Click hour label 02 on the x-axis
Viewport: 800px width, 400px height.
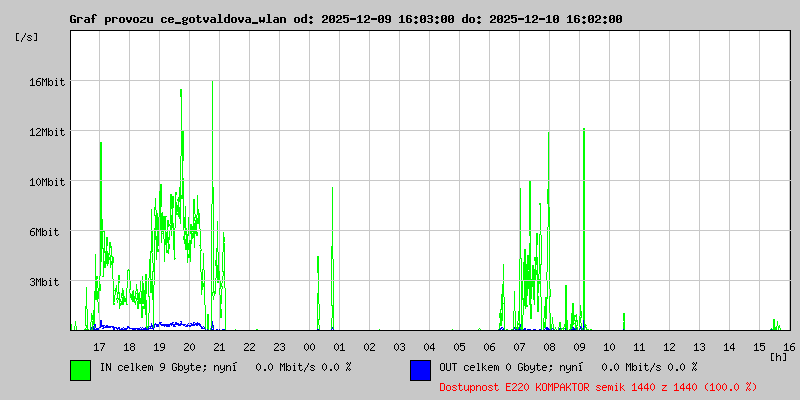pyautogui.click(x=369, y=347)
